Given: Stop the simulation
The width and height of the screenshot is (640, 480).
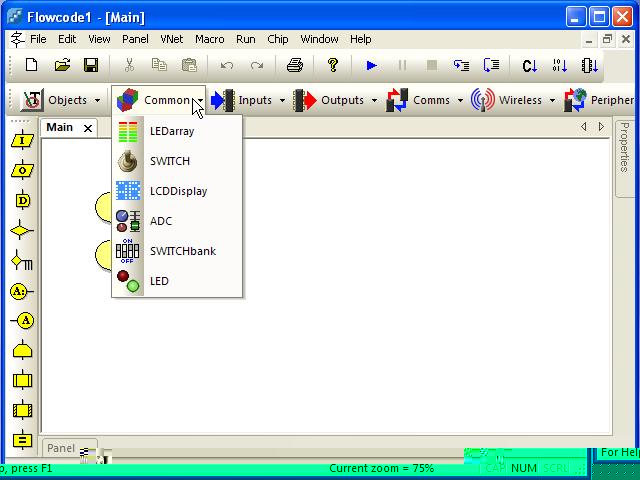Looking at the screenshot, I should [432, 65].
